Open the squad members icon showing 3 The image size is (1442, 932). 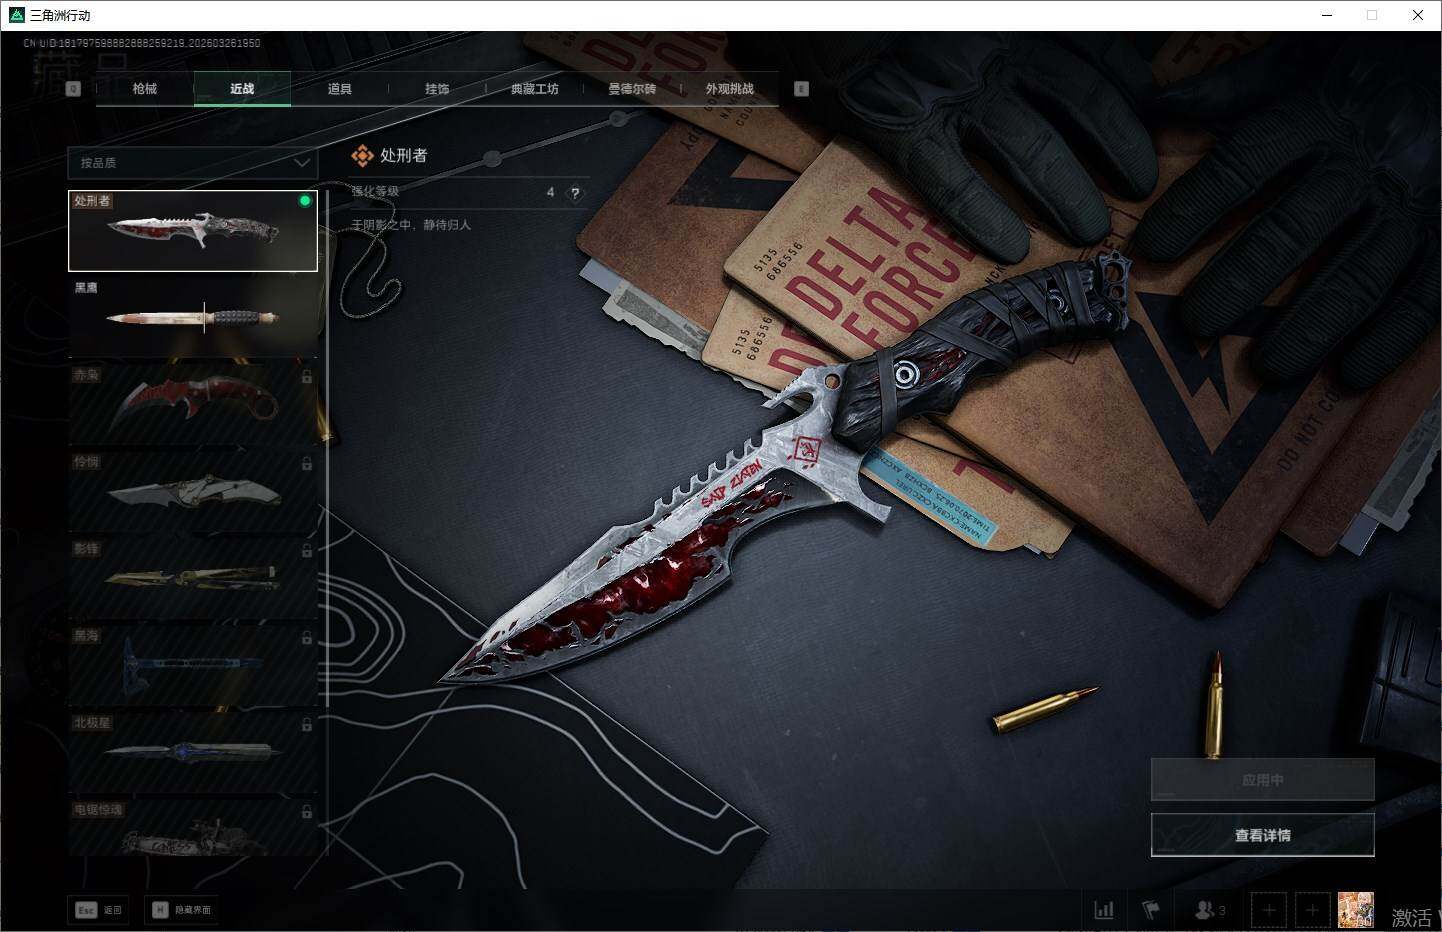pos(1210,910)
